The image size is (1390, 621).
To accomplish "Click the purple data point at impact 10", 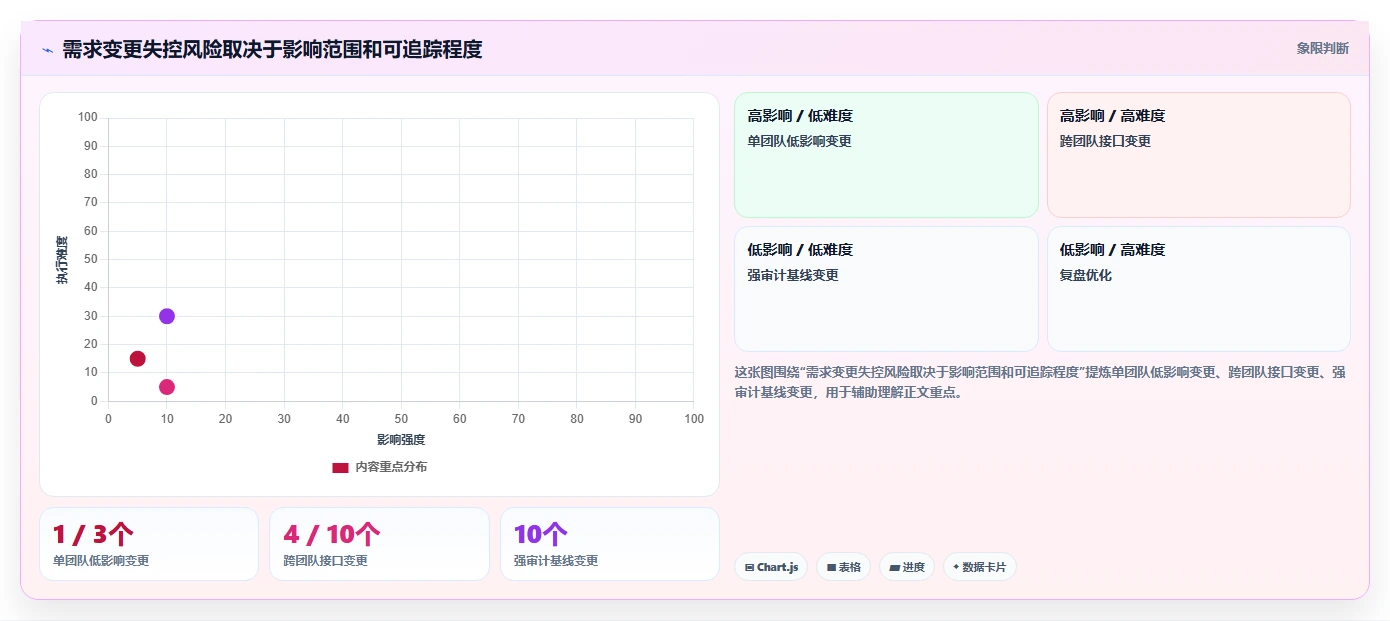I will click(x=167, y=316).
